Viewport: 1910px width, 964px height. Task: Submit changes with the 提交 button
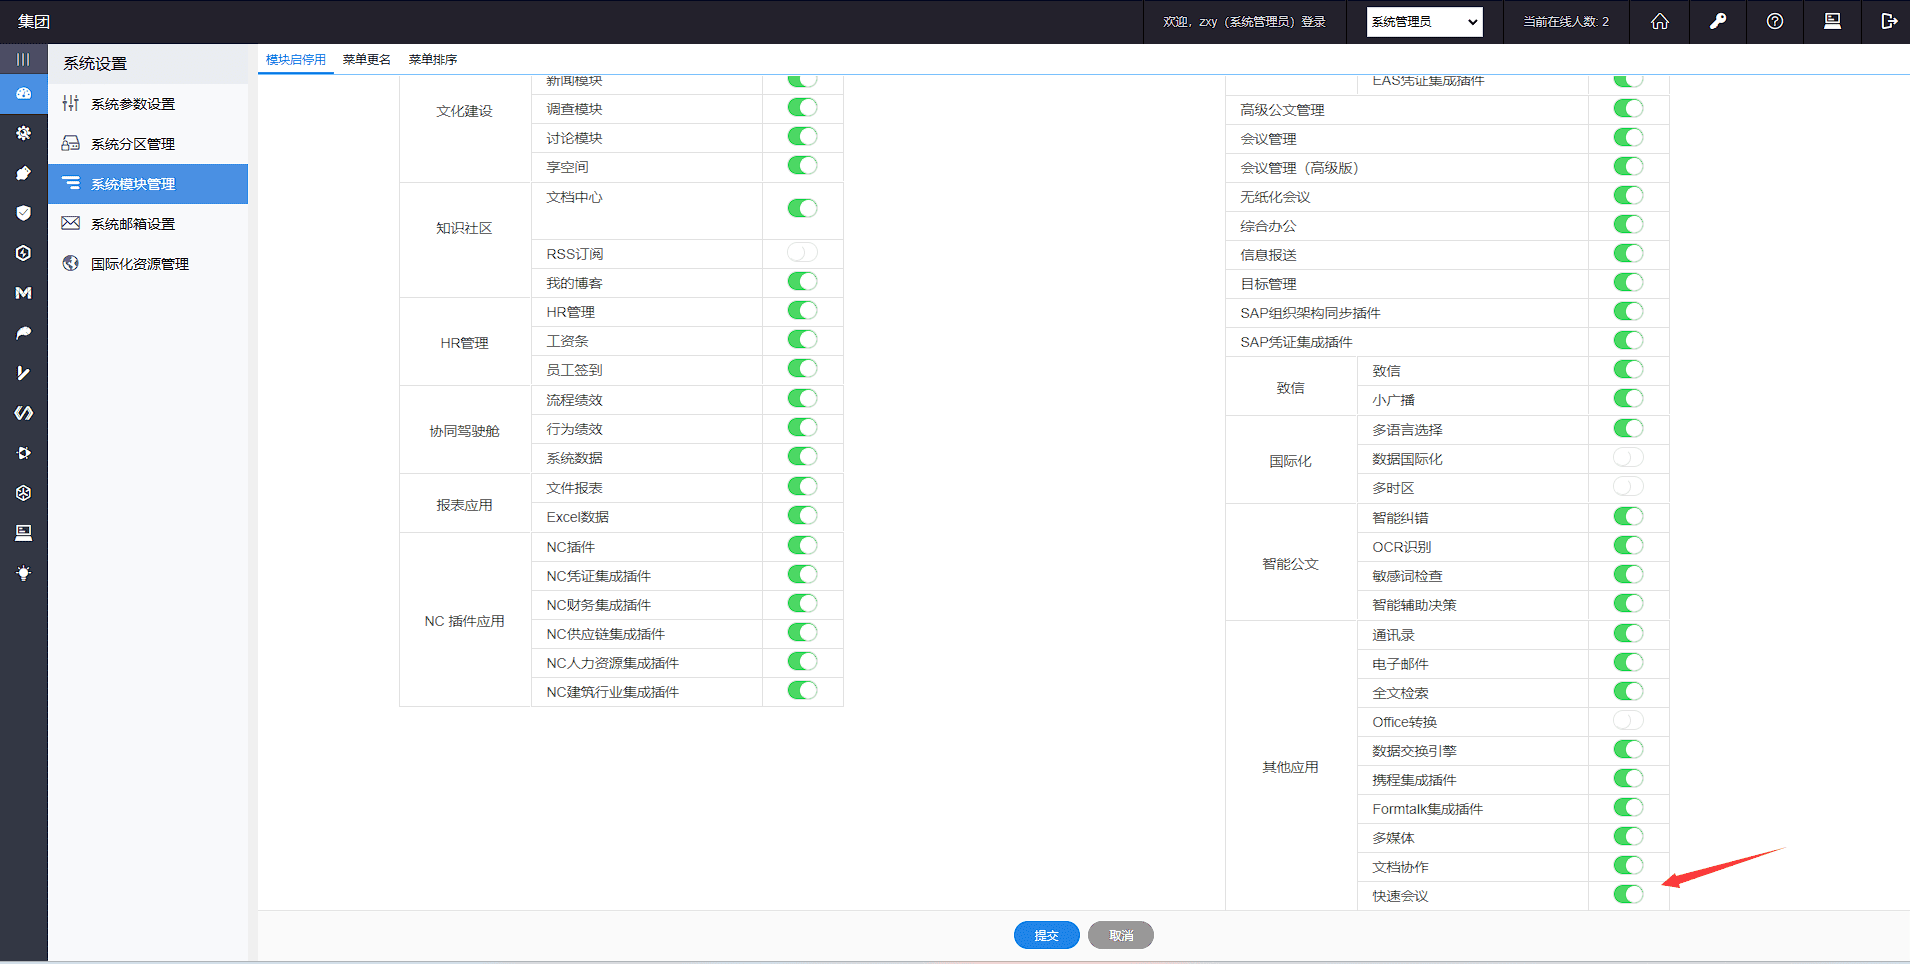[1046, 935]
